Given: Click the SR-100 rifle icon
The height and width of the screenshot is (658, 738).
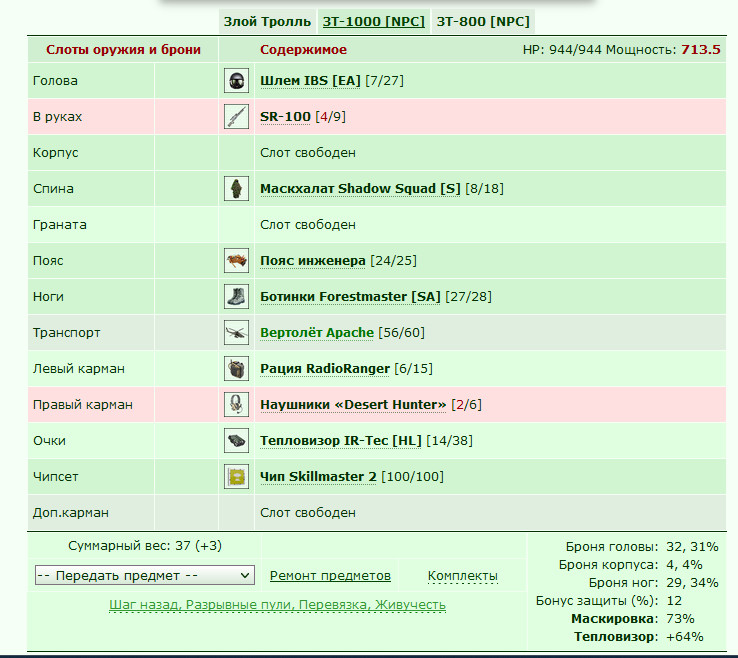Looking at the screenshot, I should coord(236,117).
